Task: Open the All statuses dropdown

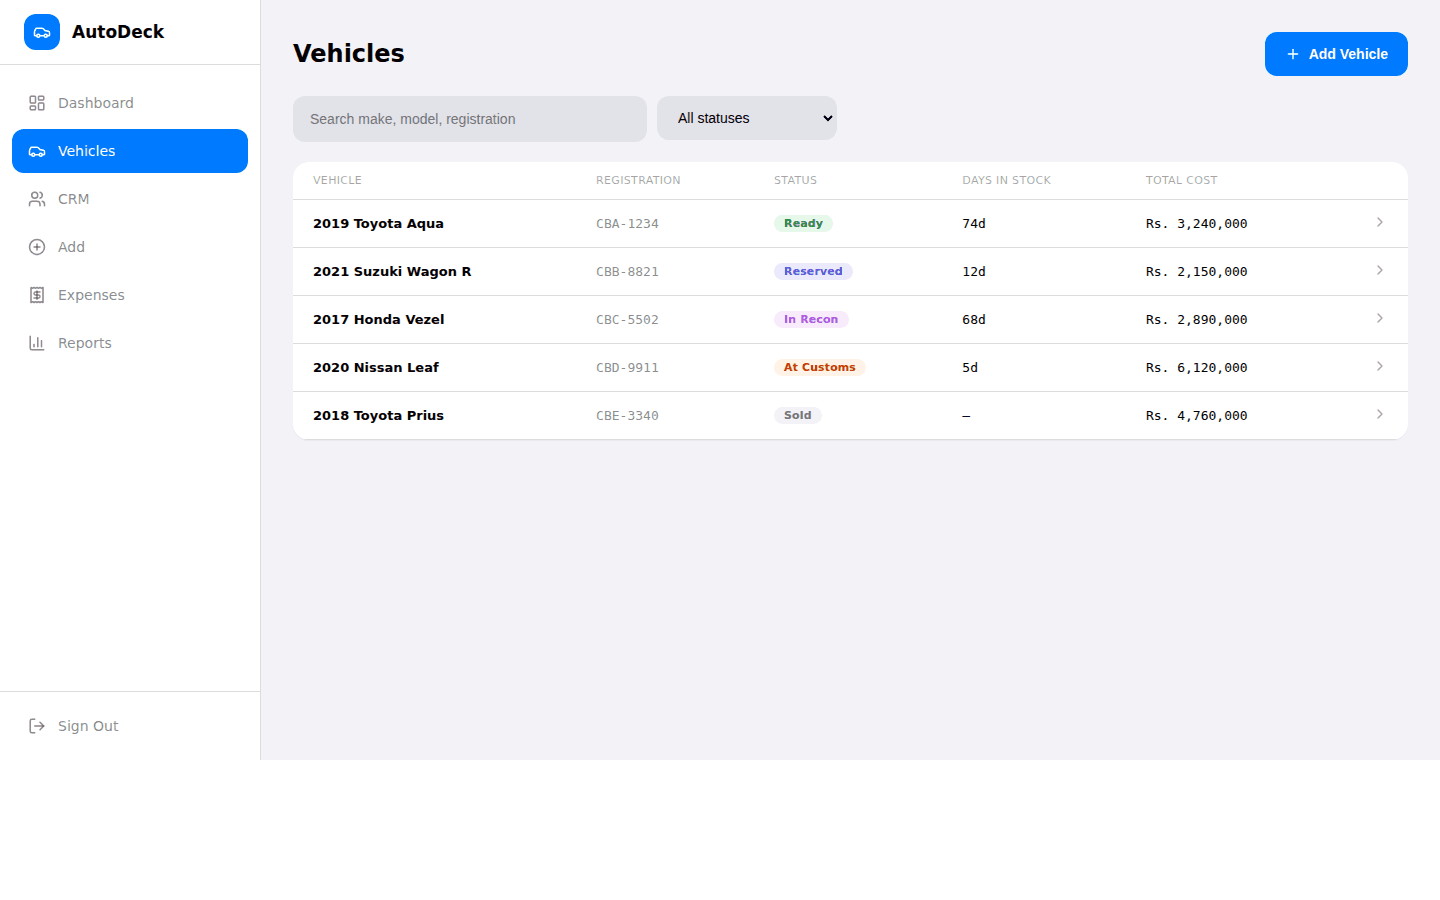Action: (747, 118)
